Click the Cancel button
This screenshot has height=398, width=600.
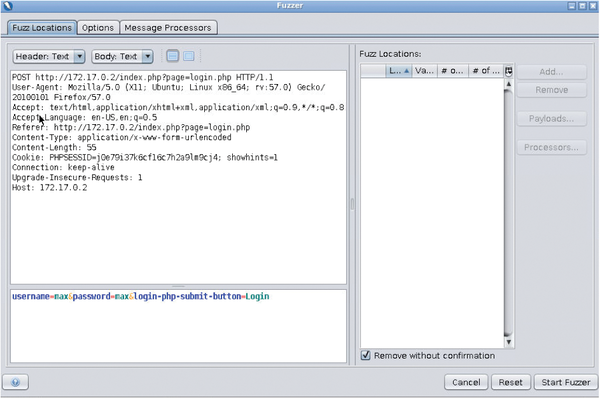tap(466, 382)
